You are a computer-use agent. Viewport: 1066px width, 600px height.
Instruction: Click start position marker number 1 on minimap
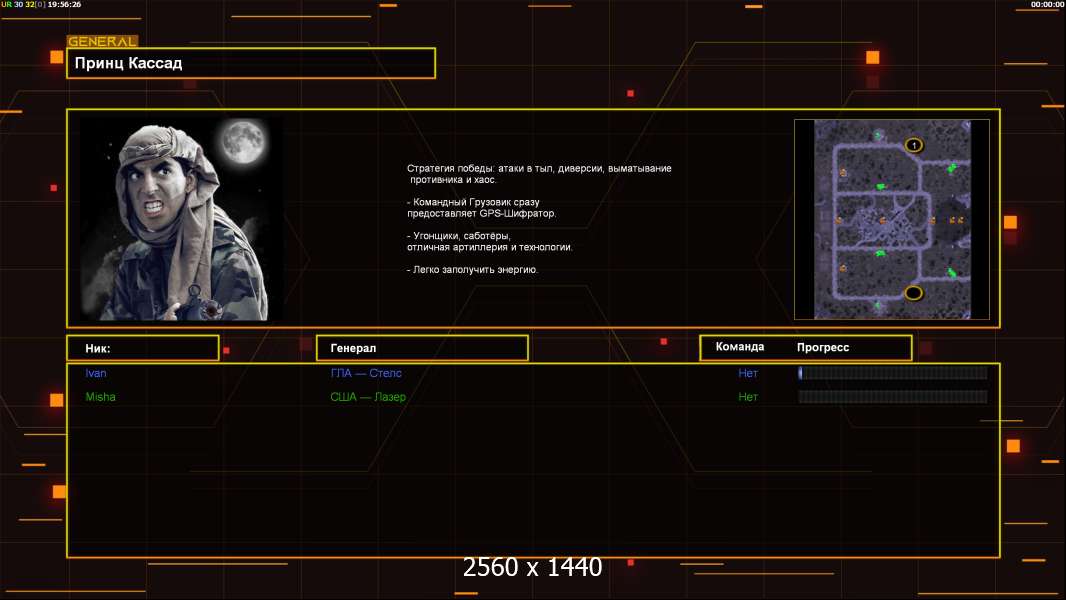[x=913, y=145]
